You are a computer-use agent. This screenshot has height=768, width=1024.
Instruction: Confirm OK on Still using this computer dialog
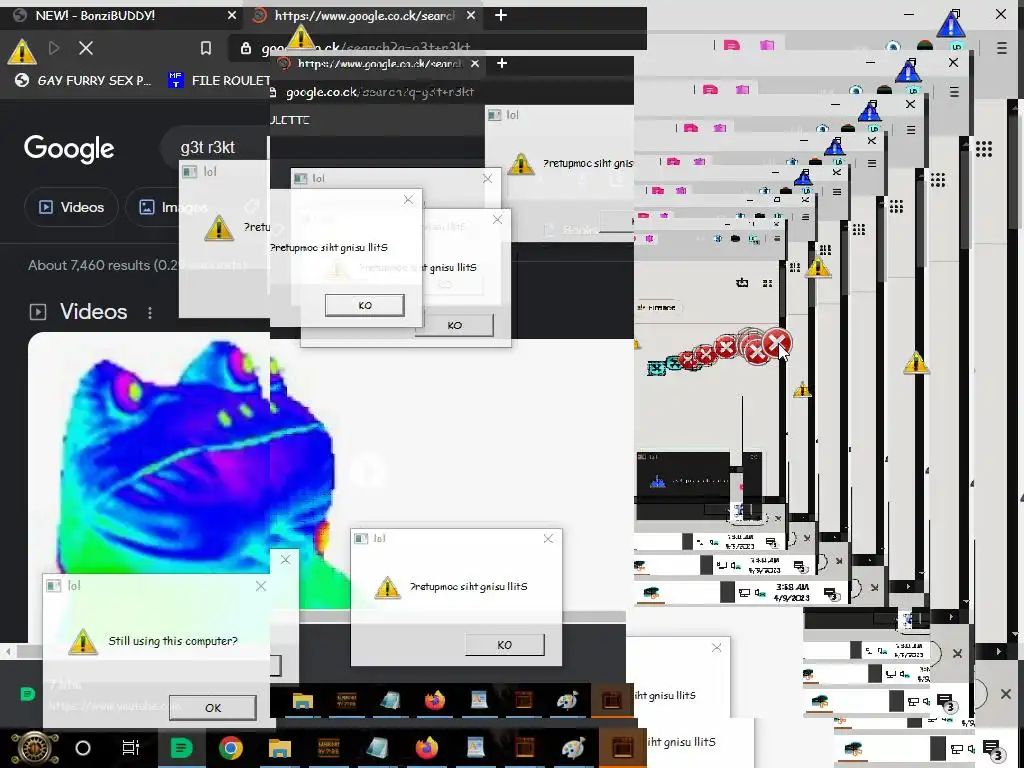213,707
